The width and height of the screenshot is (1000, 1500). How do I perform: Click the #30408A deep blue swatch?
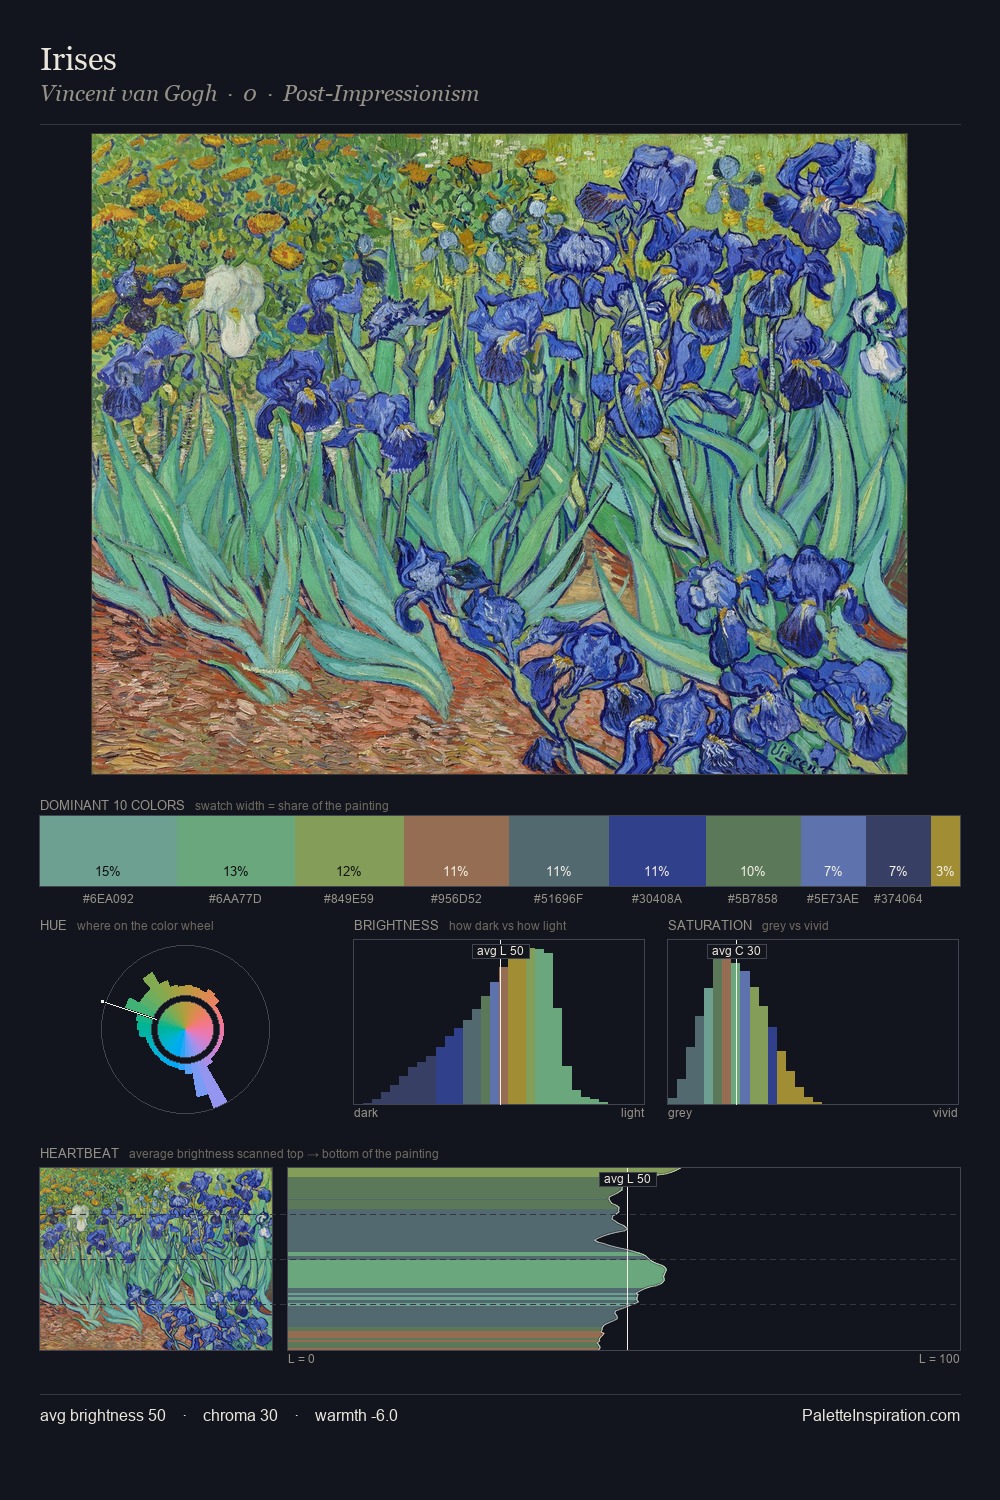[x=657, y=850]
